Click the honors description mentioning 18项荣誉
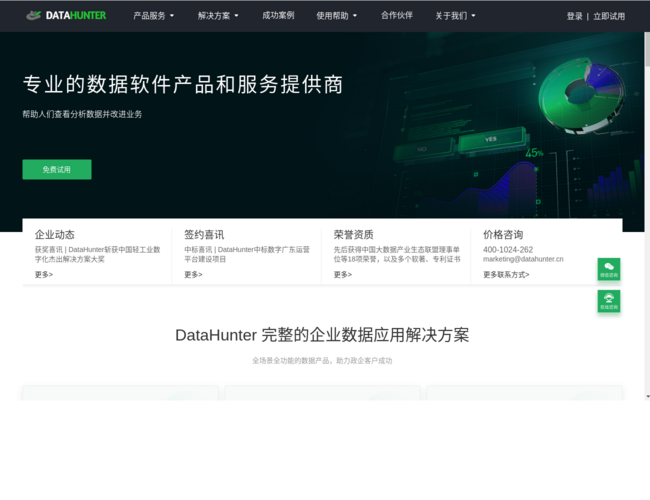The image size is (650, 500). 397,254
